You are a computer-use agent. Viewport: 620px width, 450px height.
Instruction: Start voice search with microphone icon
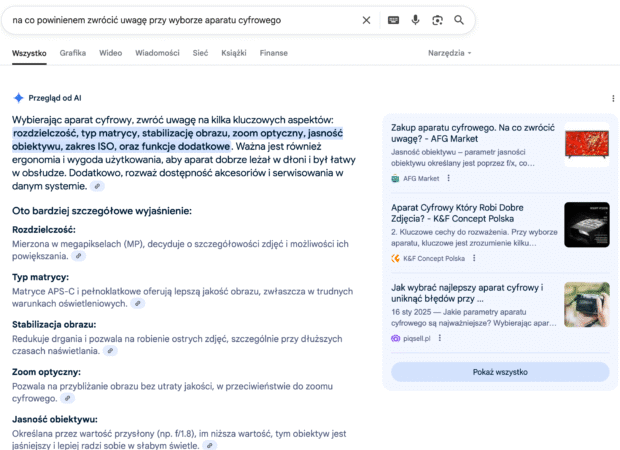(x=415, y=20)
